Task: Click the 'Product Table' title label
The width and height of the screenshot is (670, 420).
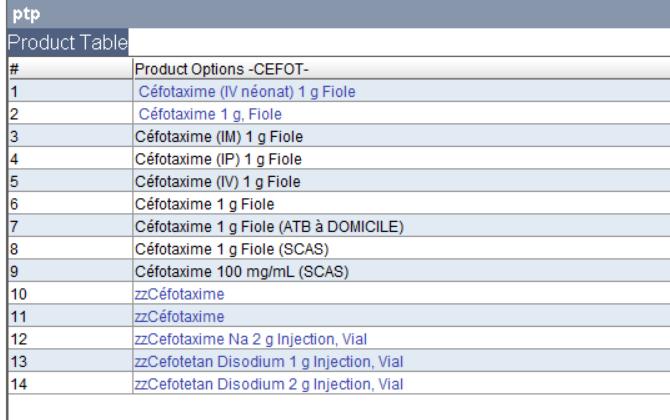Action: point(67,43)
